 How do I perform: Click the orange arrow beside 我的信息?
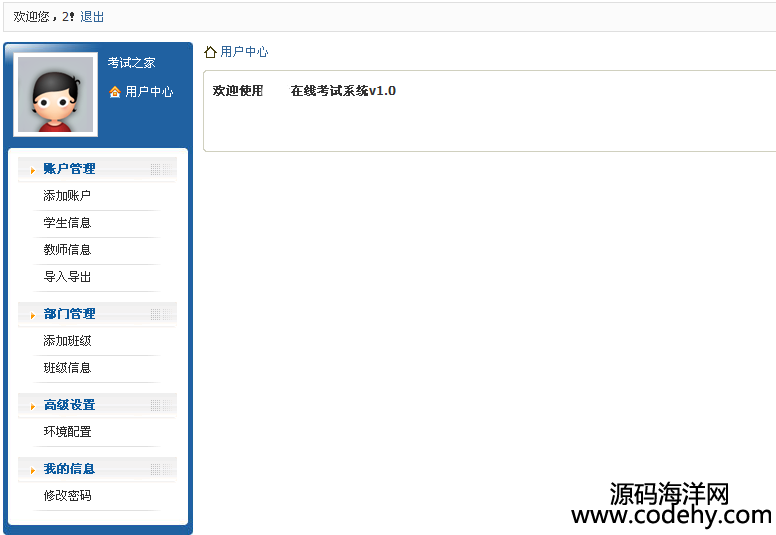[33, 470]
